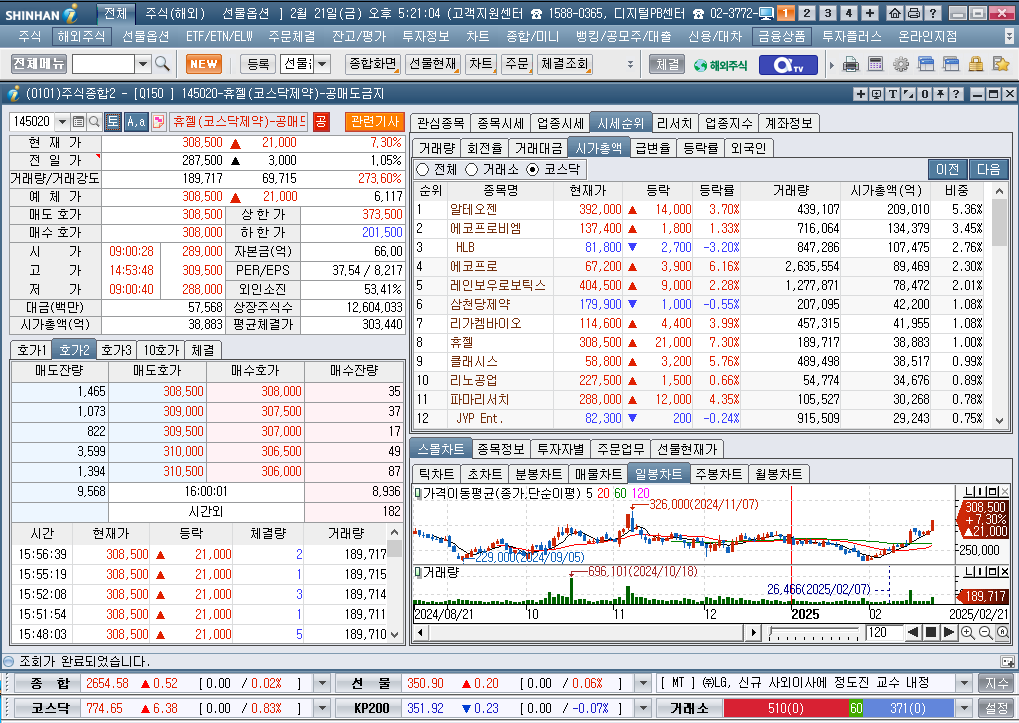The height and width of the screenshot is (723, 1019).
Task: Open the 해외주식 menu
Action: 81,37
